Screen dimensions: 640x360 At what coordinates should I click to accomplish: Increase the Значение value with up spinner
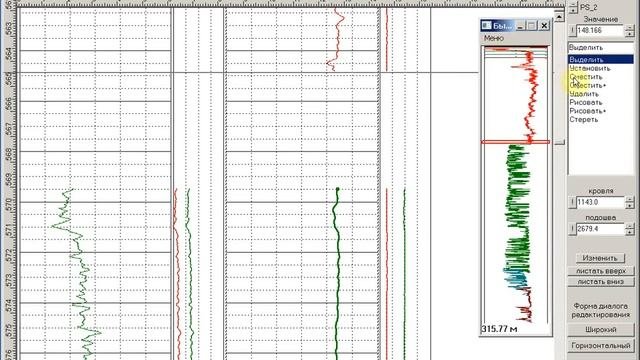[629, 27]
